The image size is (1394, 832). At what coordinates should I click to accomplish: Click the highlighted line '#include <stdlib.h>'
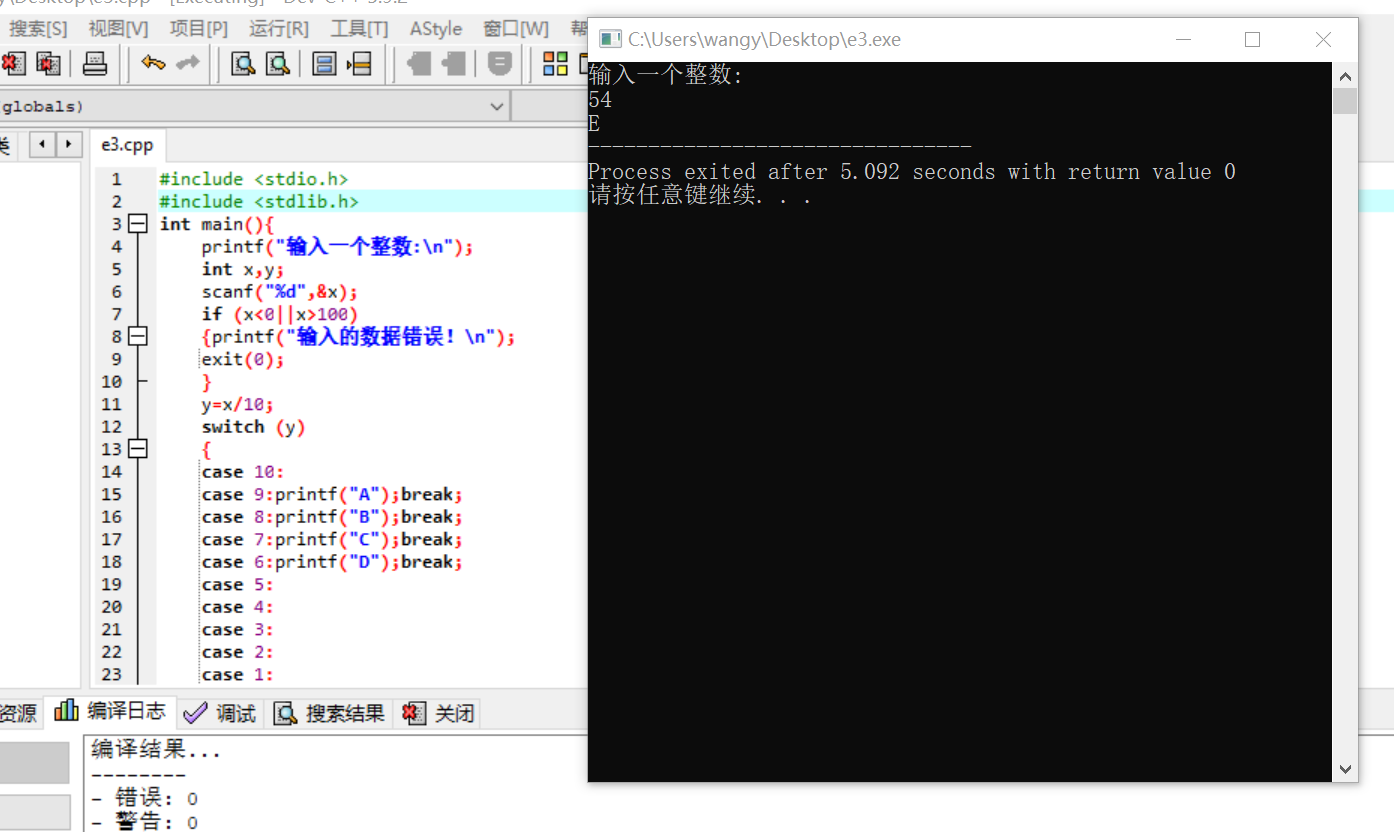tap(259, 202)
